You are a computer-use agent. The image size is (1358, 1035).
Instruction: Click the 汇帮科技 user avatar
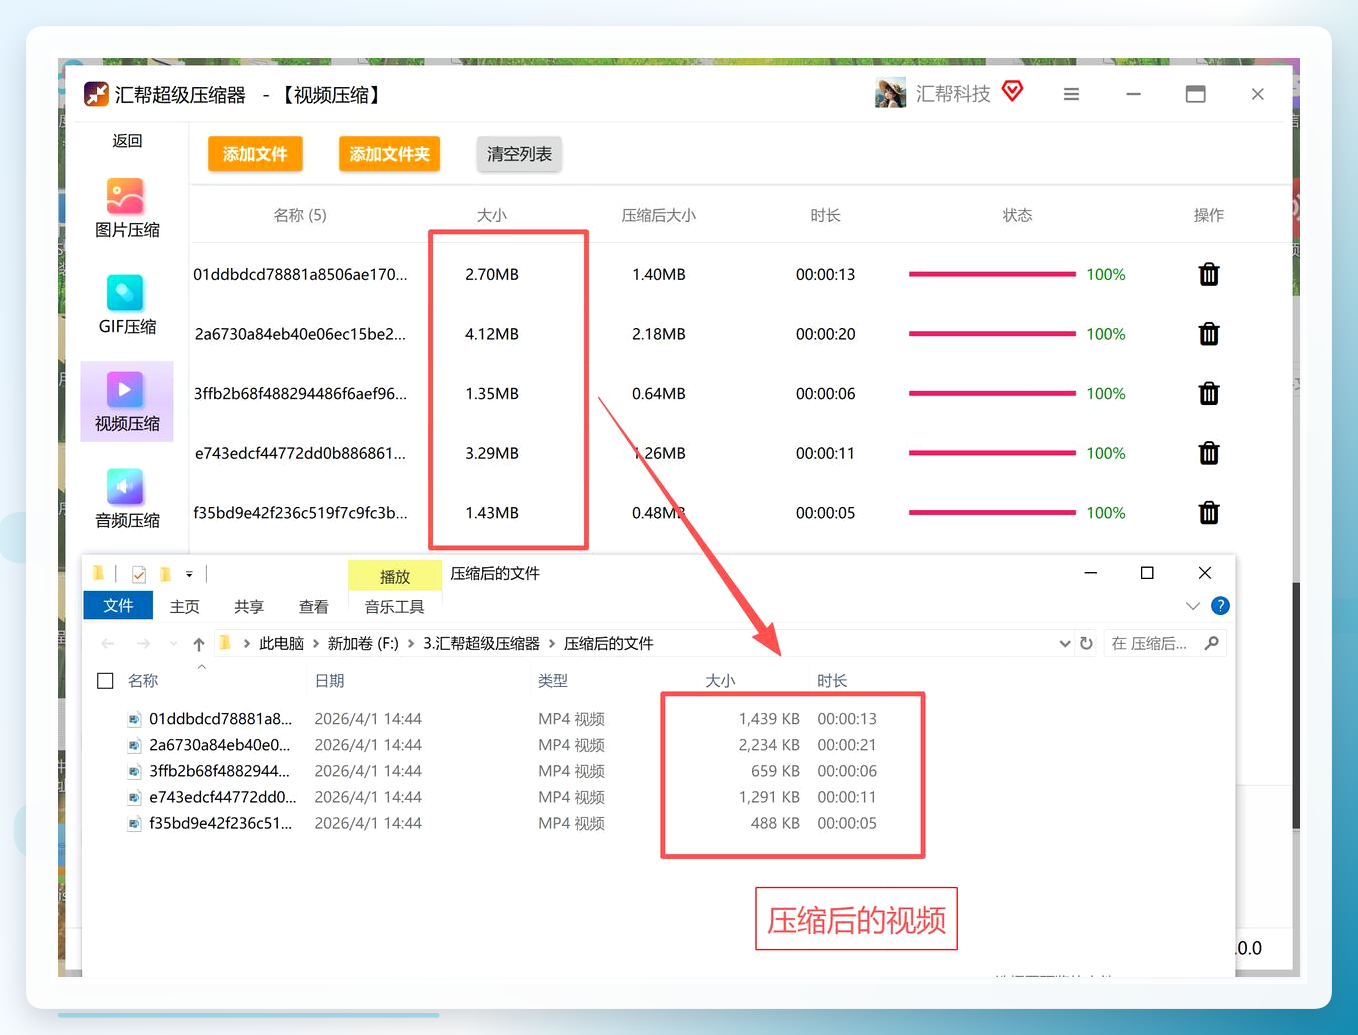[x=890, y=93]
